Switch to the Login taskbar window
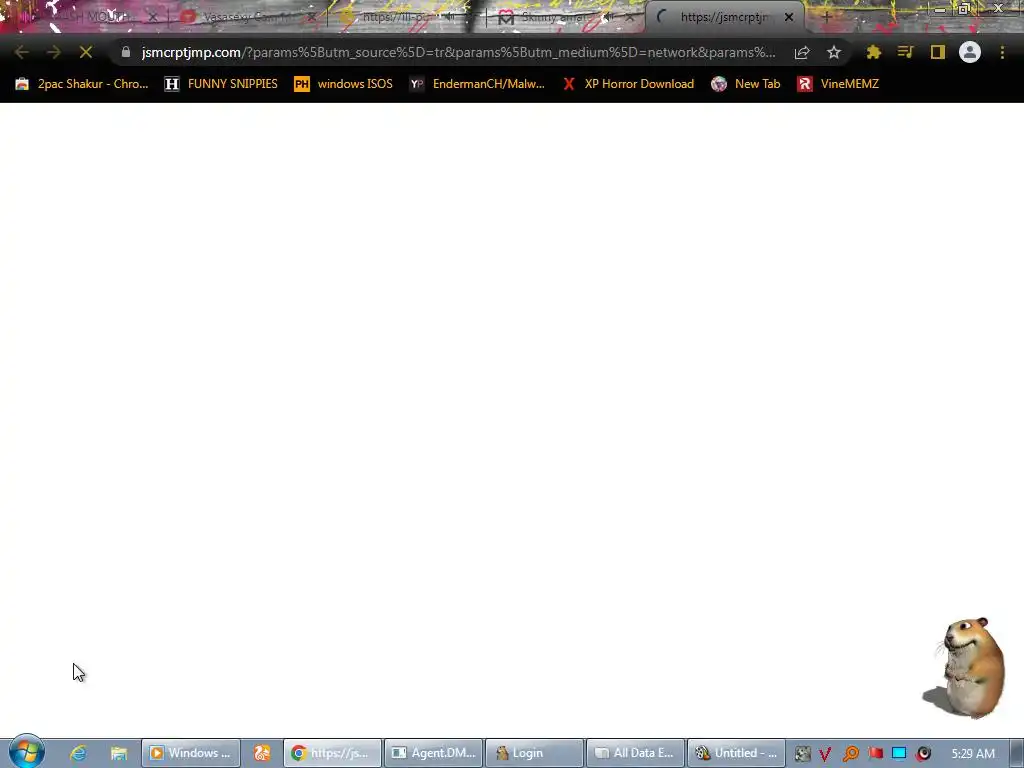 click(535, 753)
